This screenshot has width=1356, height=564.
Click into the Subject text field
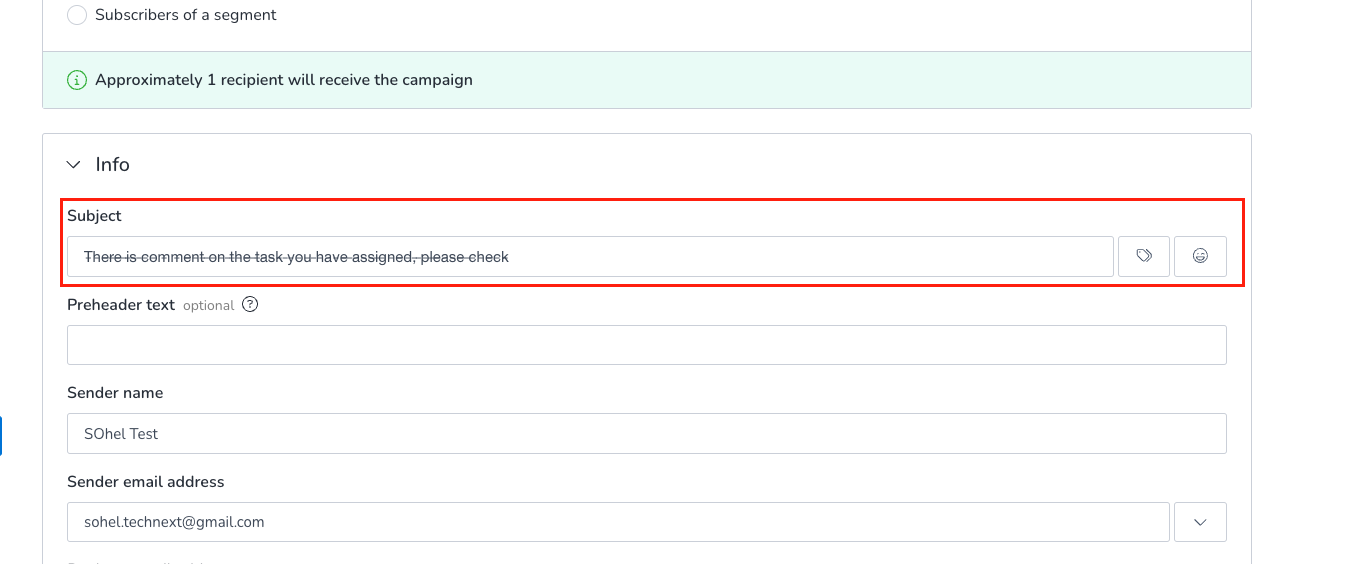click(590, 257)
